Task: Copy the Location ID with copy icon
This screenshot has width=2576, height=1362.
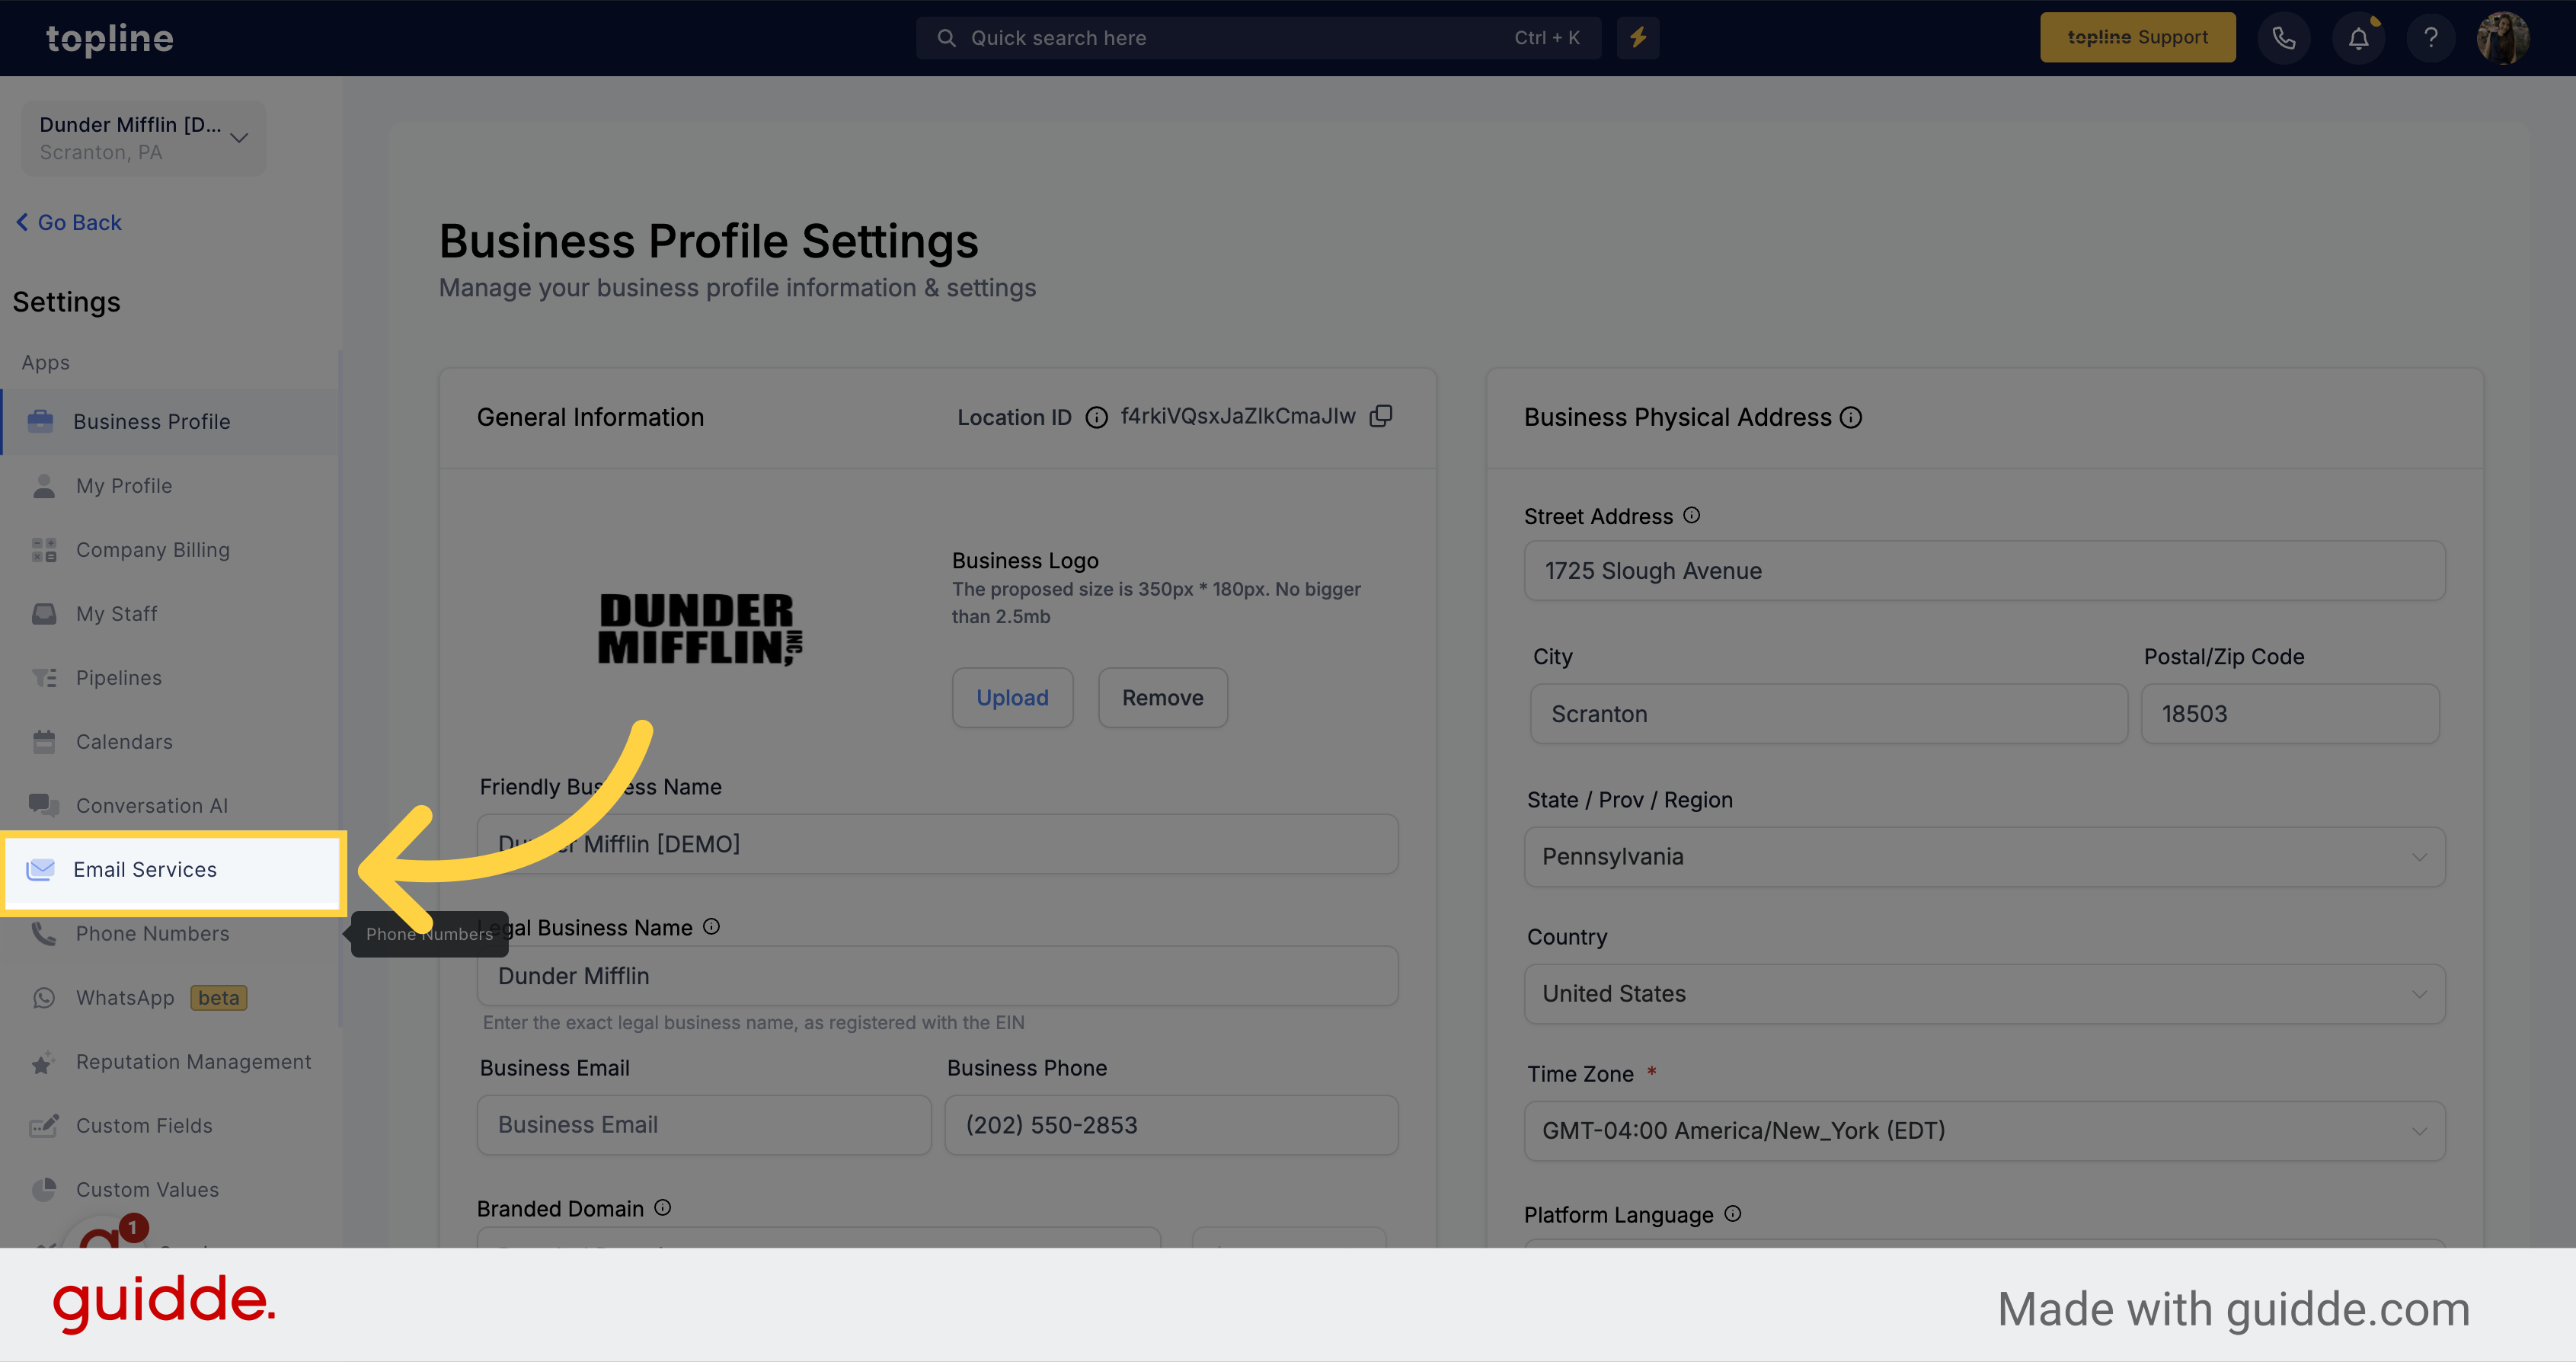Action: click(1381, 416)
